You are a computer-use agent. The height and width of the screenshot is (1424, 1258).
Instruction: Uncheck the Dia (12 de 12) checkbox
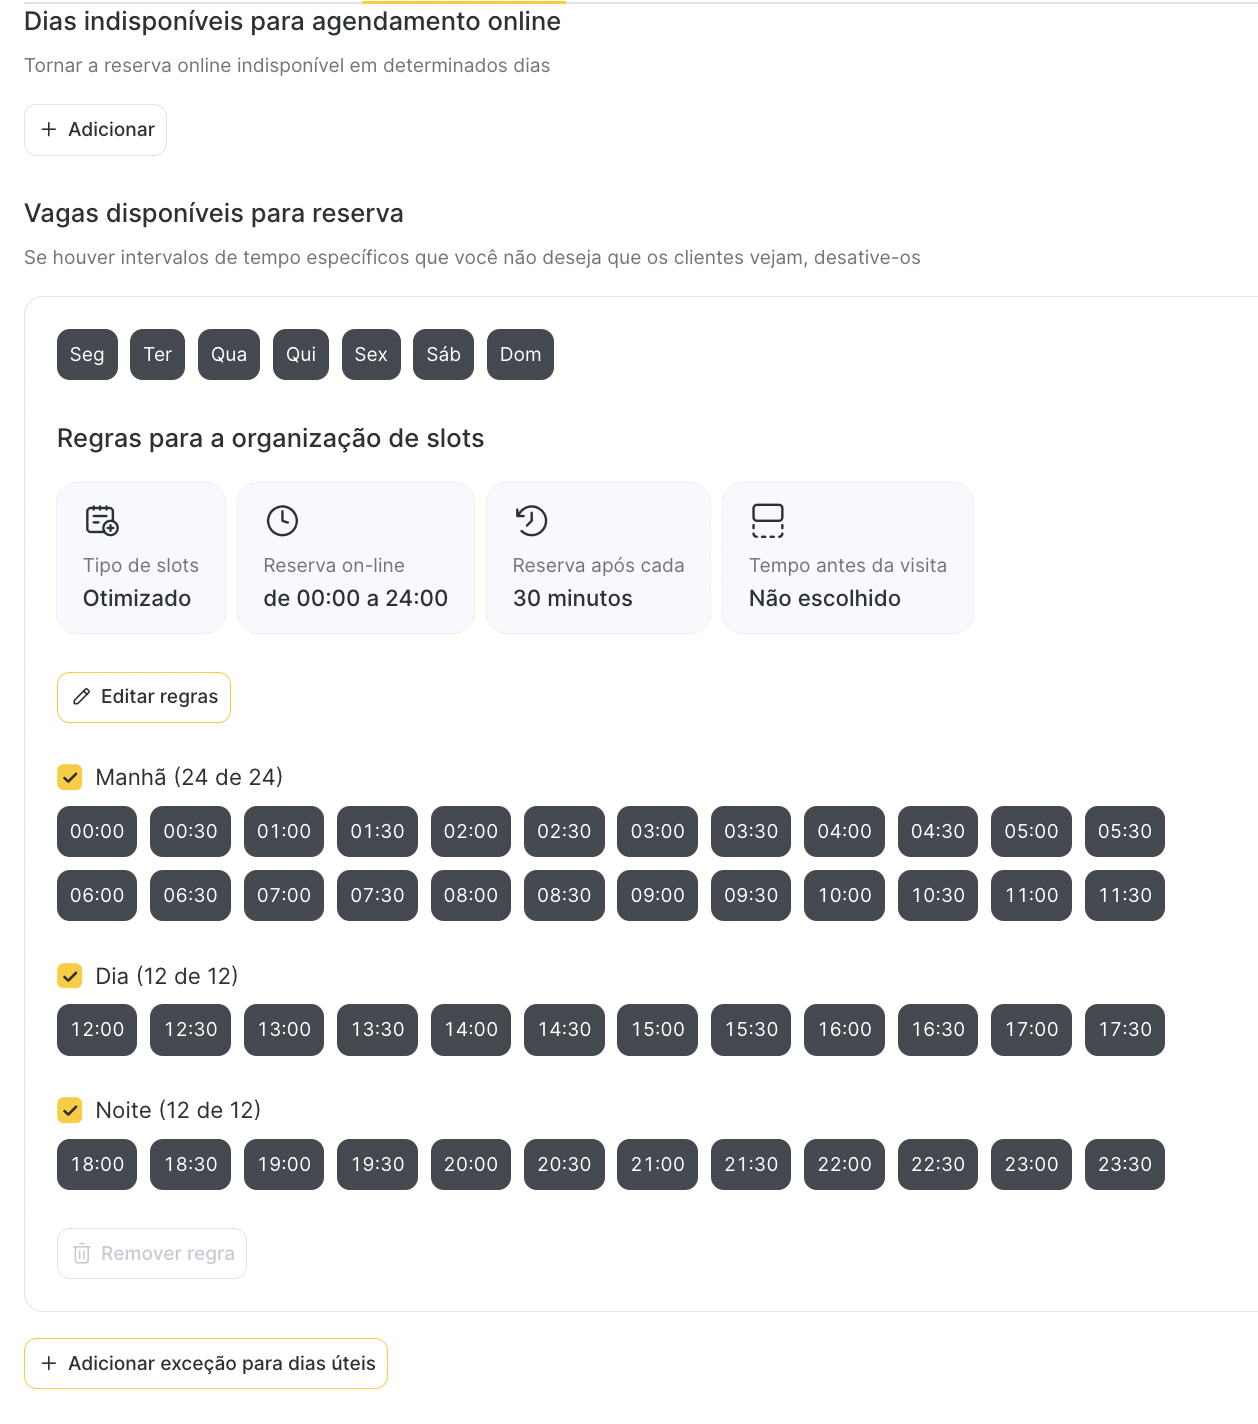coord(70,976)
